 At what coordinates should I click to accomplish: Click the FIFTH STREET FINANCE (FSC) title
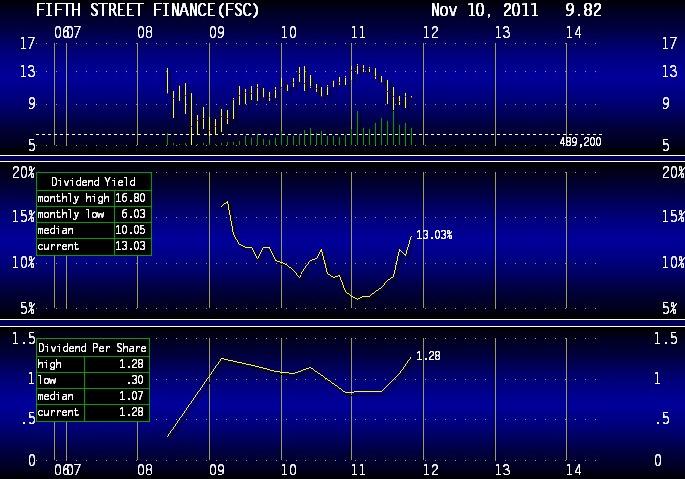(147, 10)
